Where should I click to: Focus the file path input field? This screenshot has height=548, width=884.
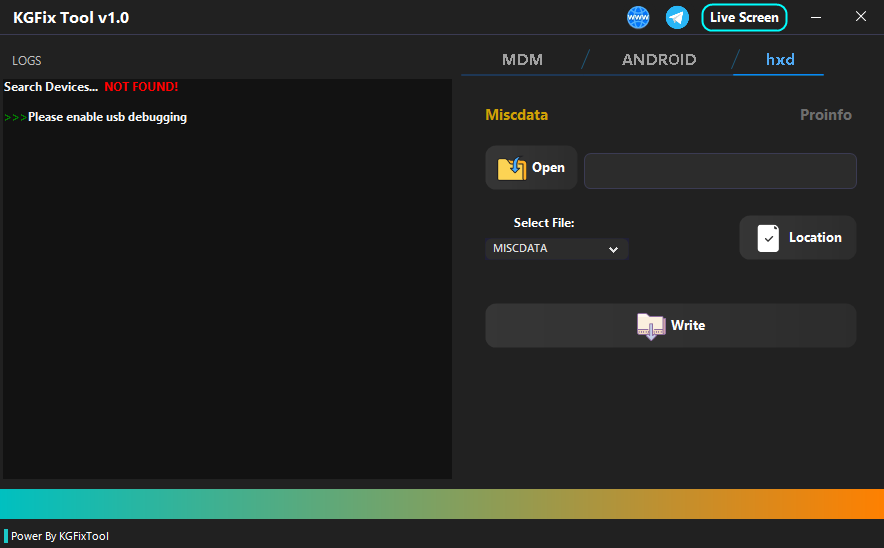pos(720,171)
